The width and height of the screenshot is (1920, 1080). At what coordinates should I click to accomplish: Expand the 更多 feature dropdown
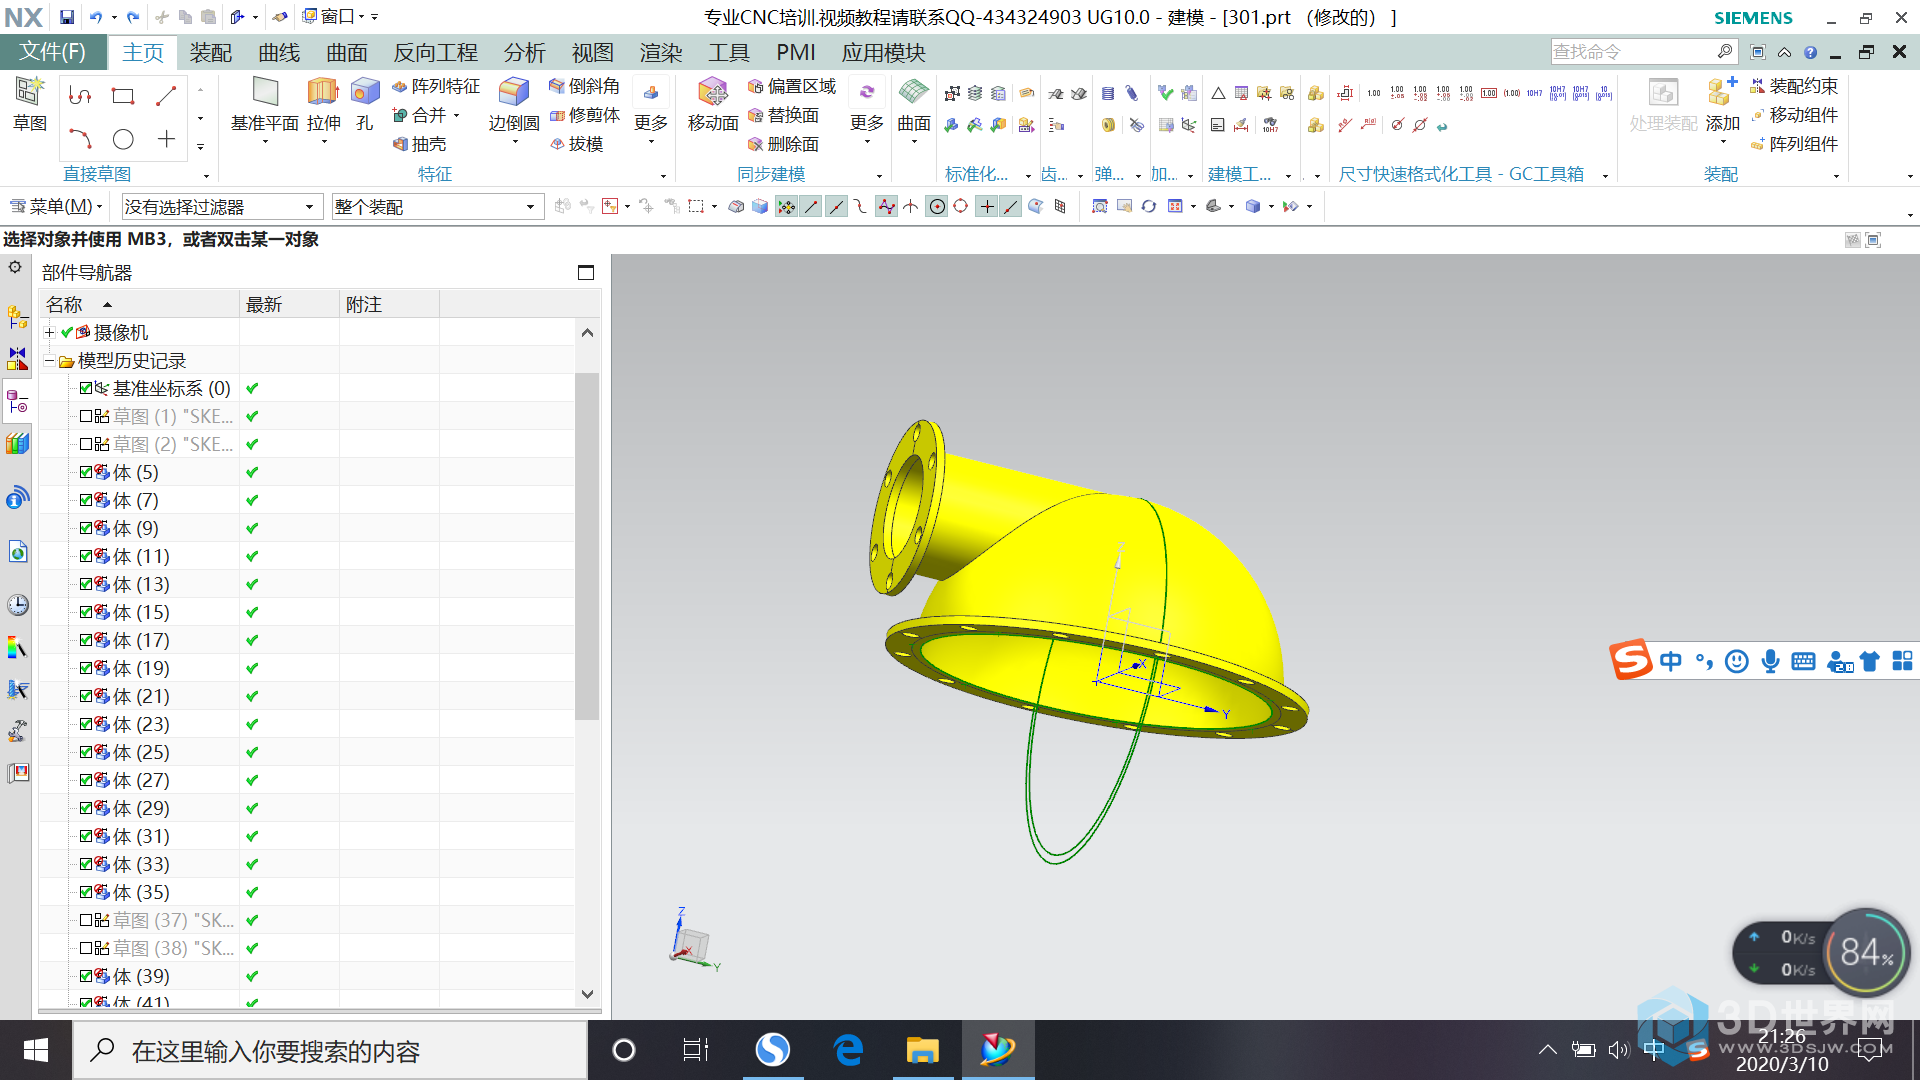click(651, 141)
